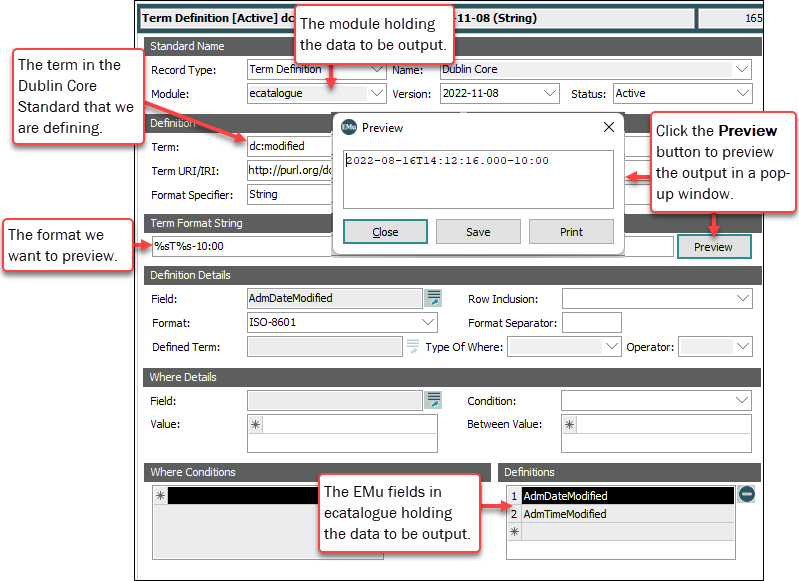Expand the Module dropdown showing ecatalogue
This screenshot has width=799, height=581.
tap(376, 93)
